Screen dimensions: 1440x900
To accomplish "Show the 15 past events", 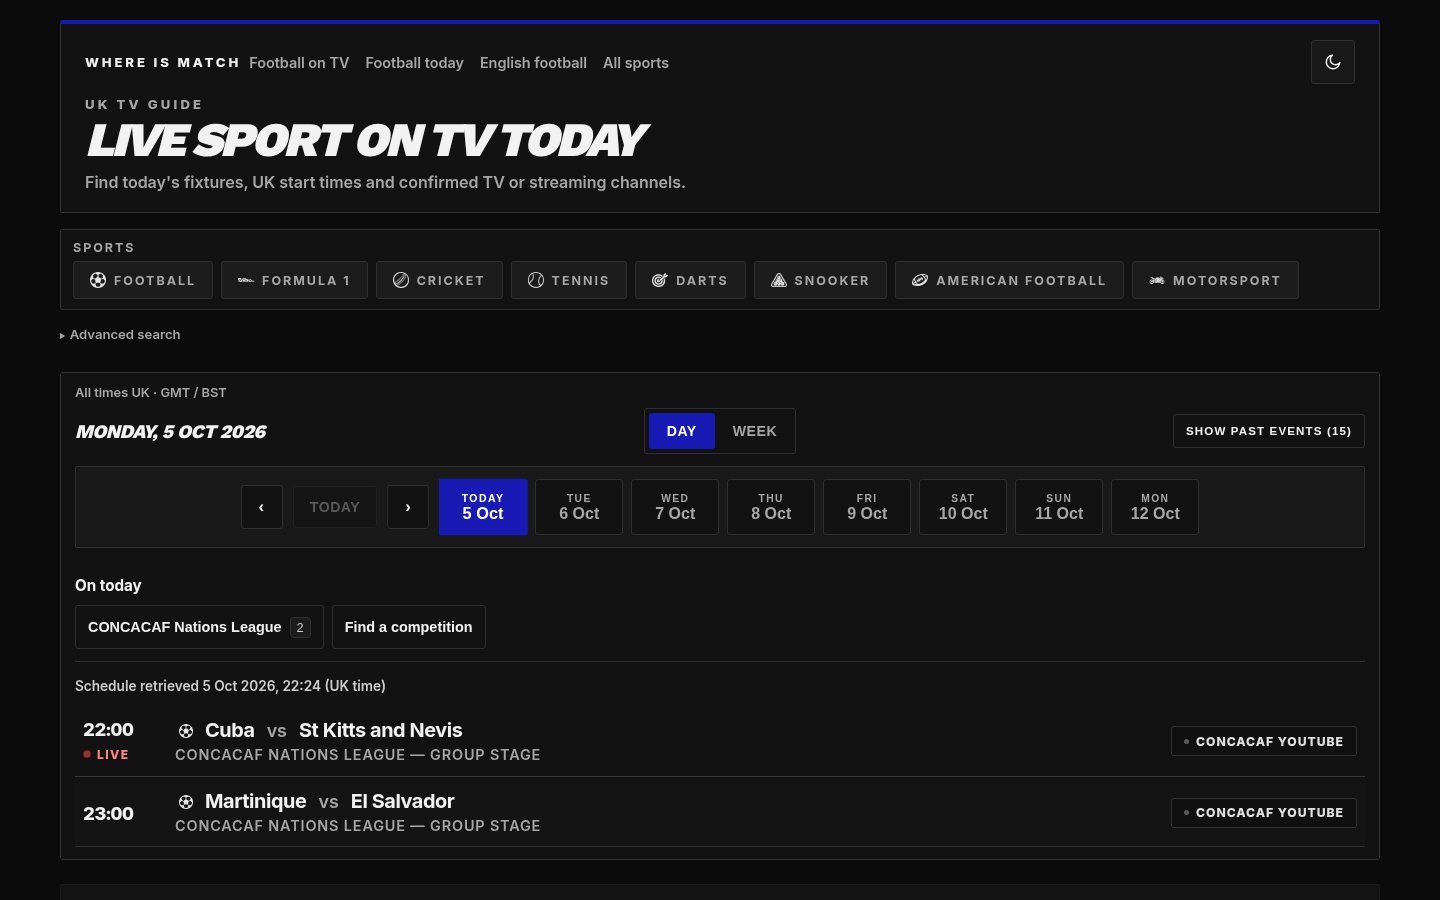I will pos(1268,431).
